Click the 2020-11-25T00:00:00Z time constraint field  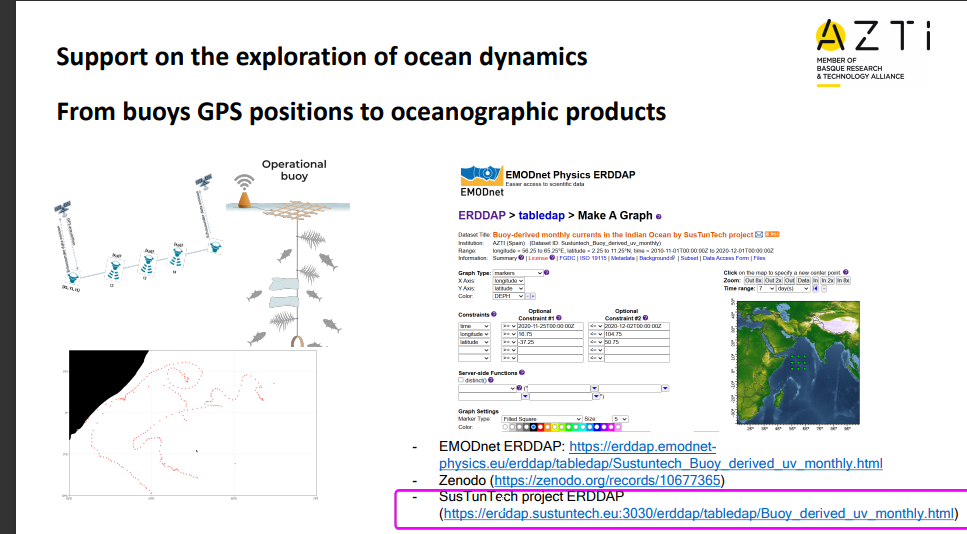550,326
